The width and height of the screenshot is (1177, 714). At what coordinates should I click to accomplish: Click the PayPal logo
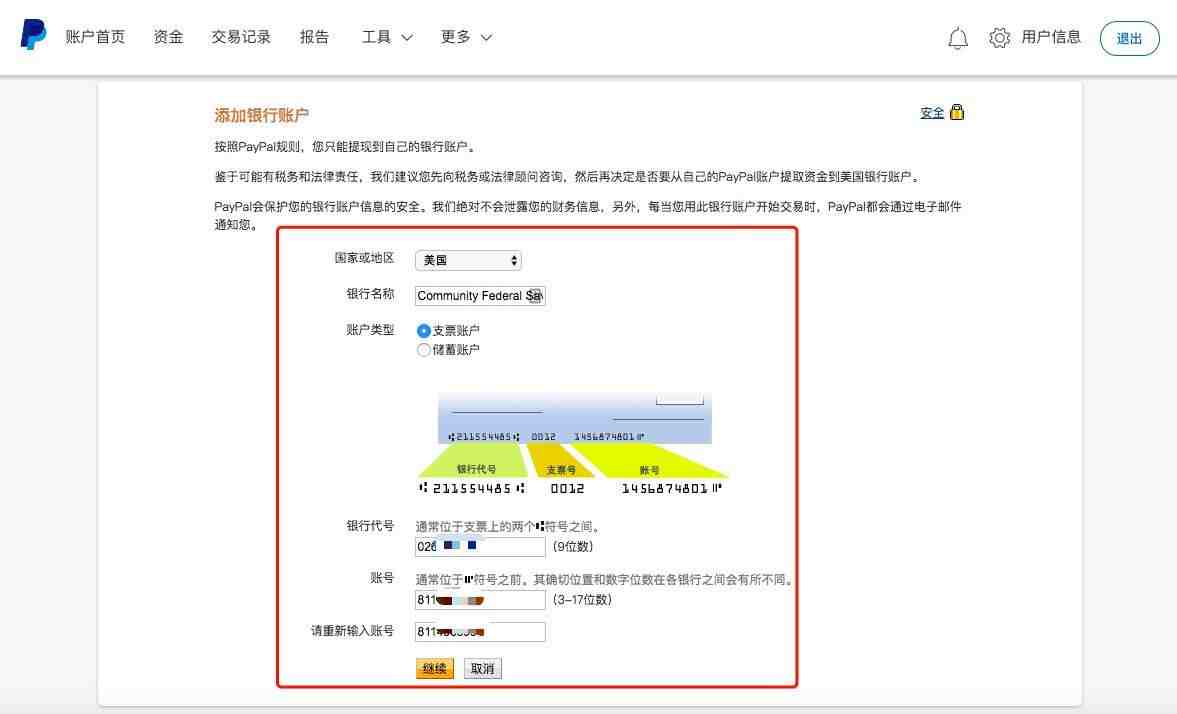click(33, 35)
